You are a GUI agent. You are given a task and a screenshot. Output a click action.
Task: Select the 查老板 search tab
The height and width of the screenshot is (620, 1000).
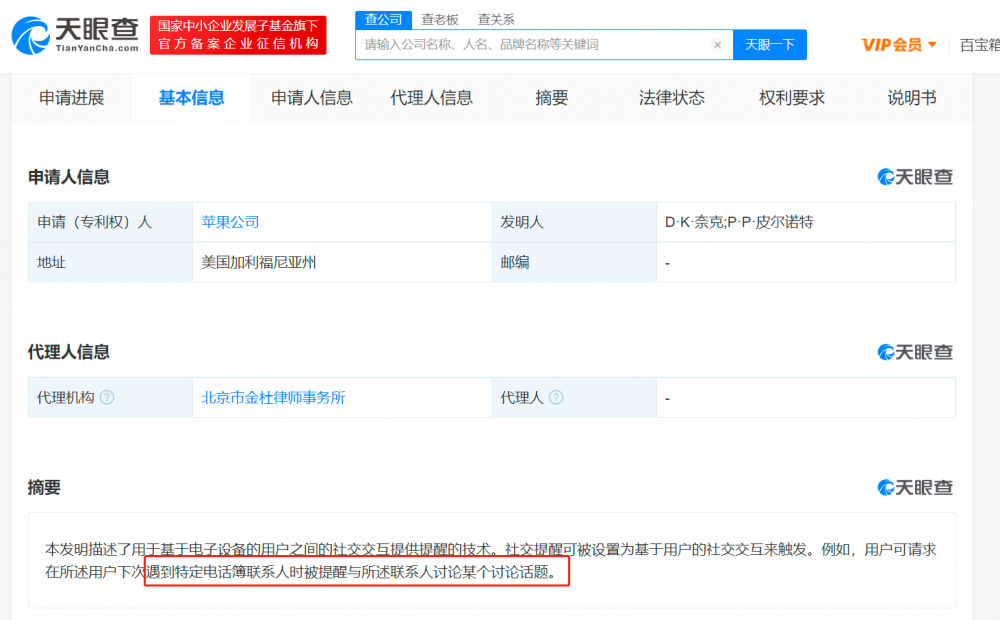click(x=440, y=20)
